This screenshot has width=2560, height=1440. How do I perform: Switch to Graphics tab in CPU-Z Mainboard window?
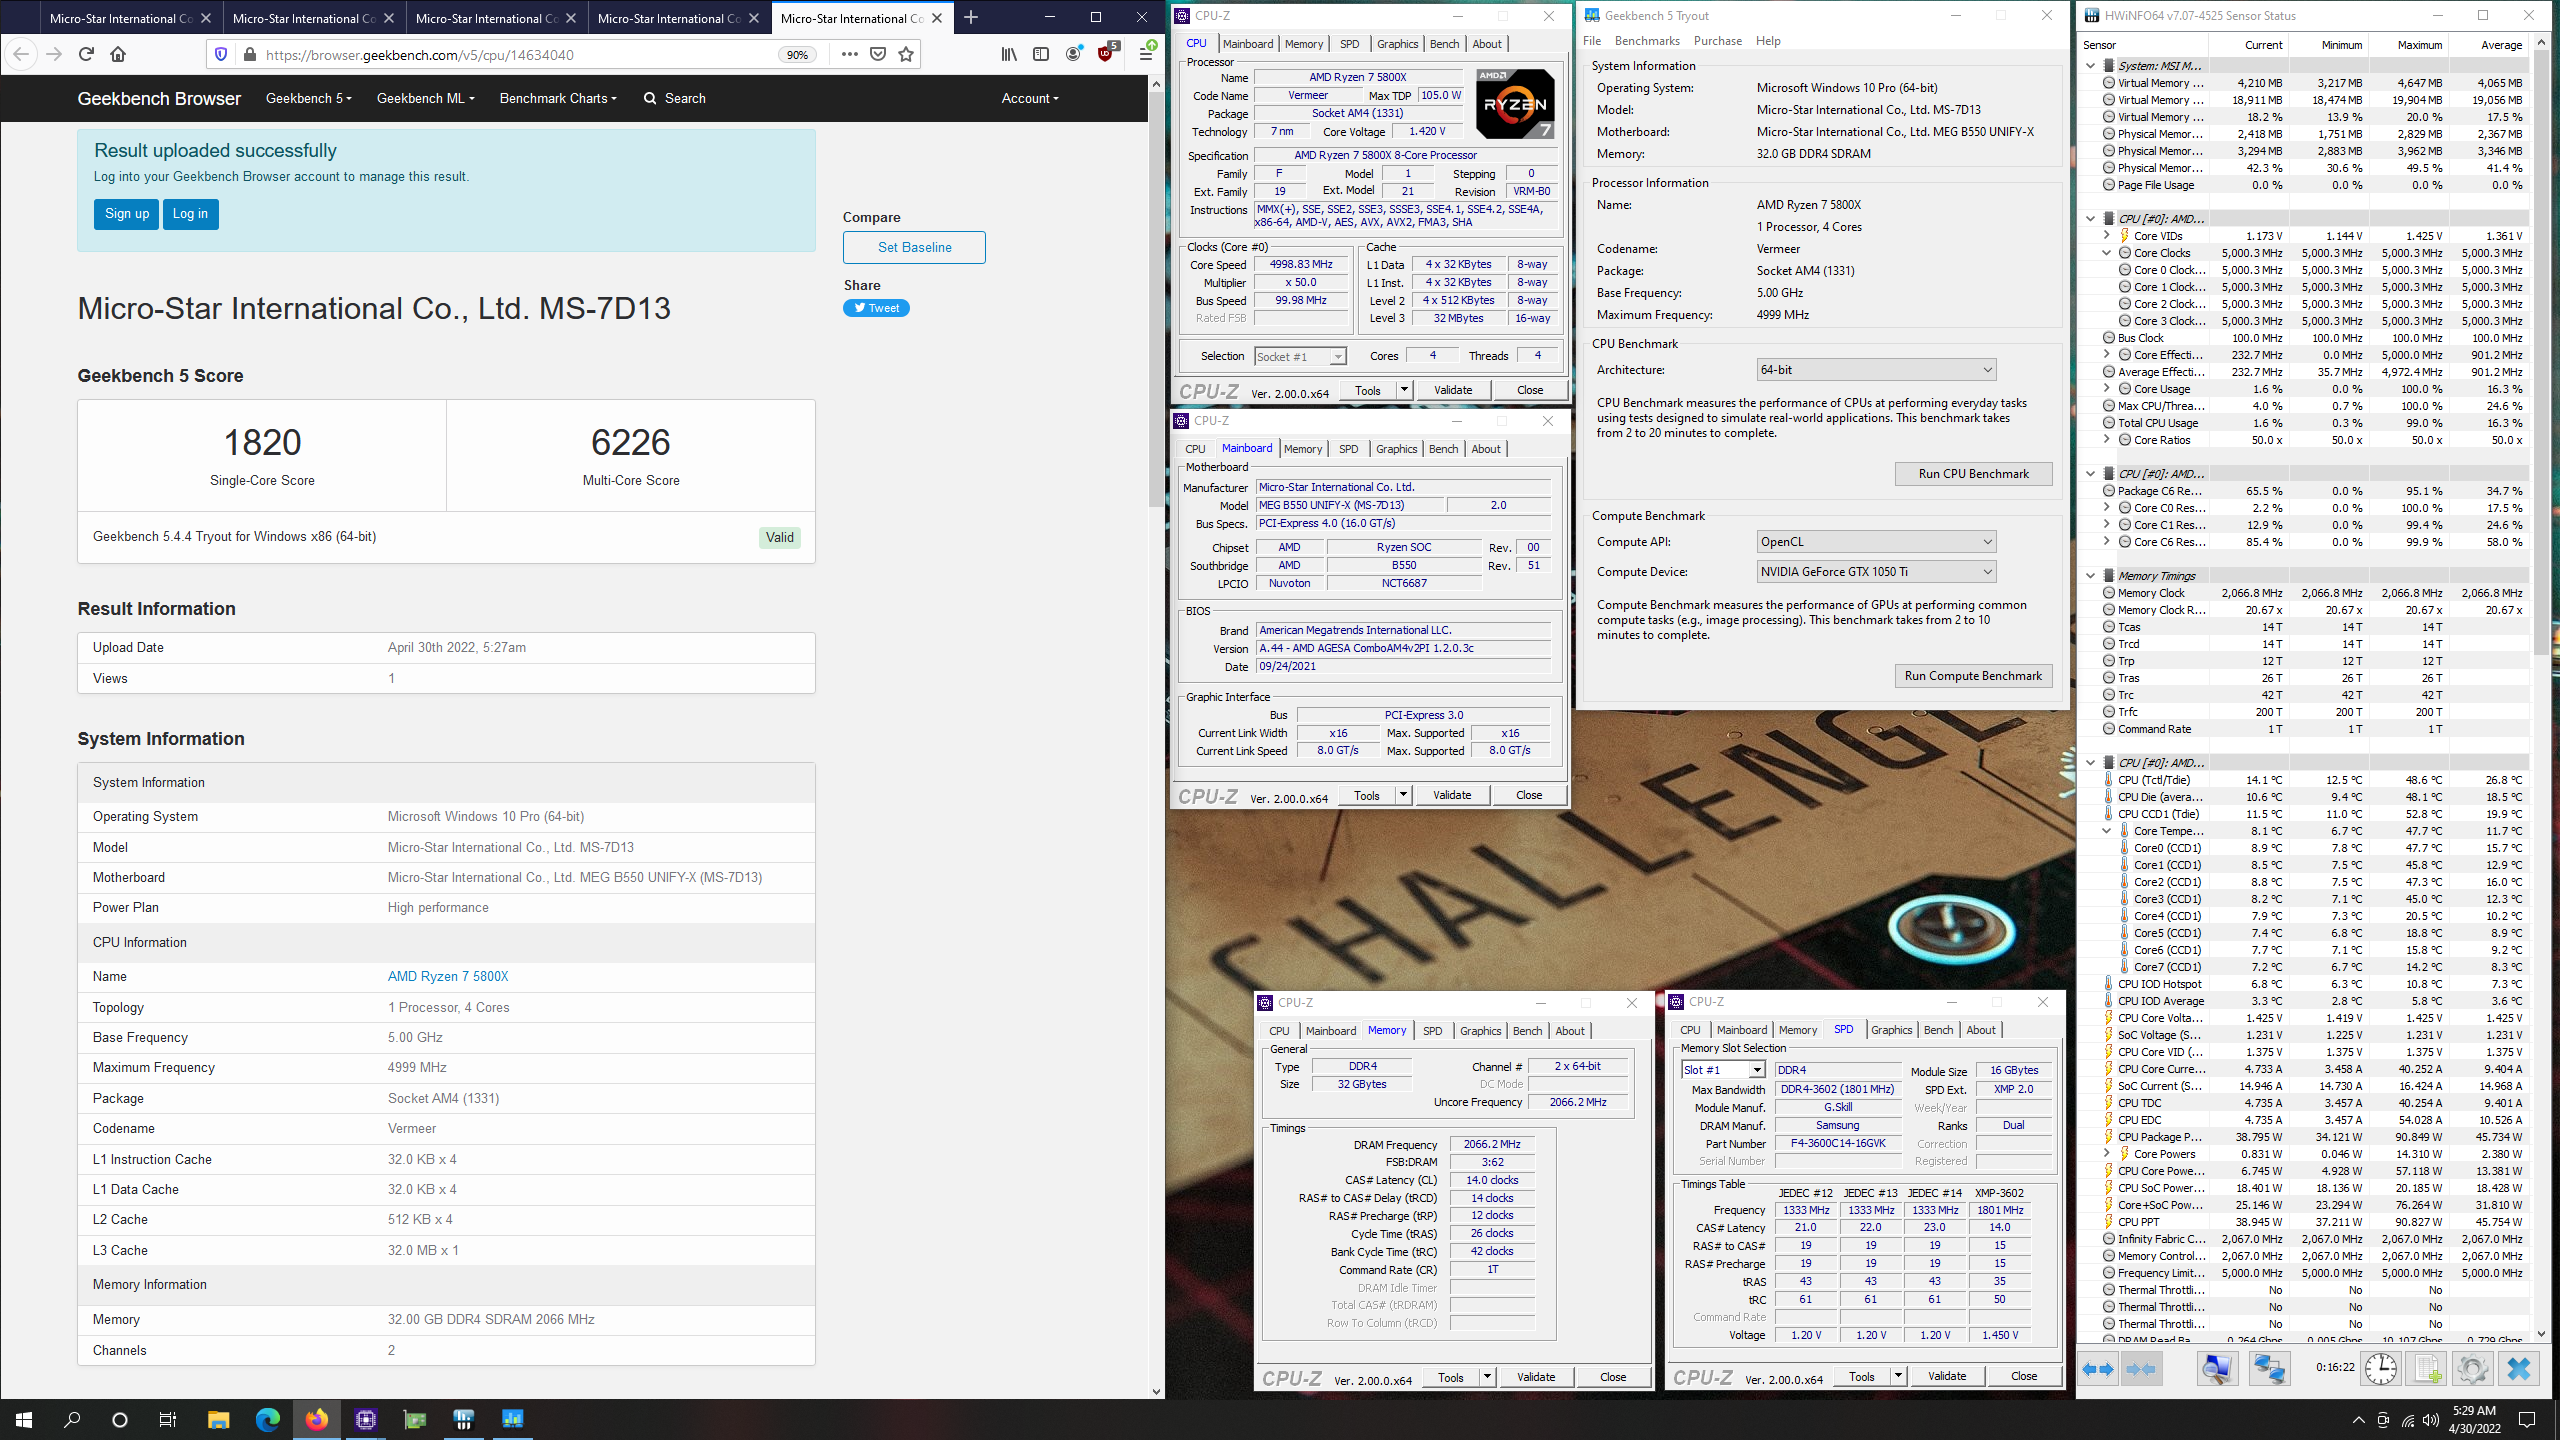[x=1396, y=449]
